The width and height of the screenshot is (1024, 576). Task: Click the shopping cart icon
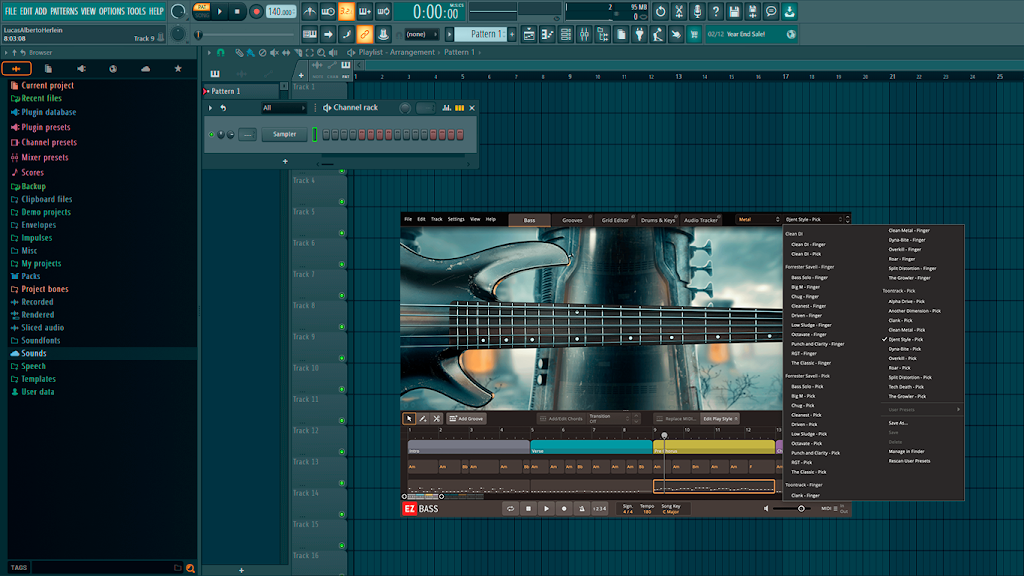click(694, 34)
